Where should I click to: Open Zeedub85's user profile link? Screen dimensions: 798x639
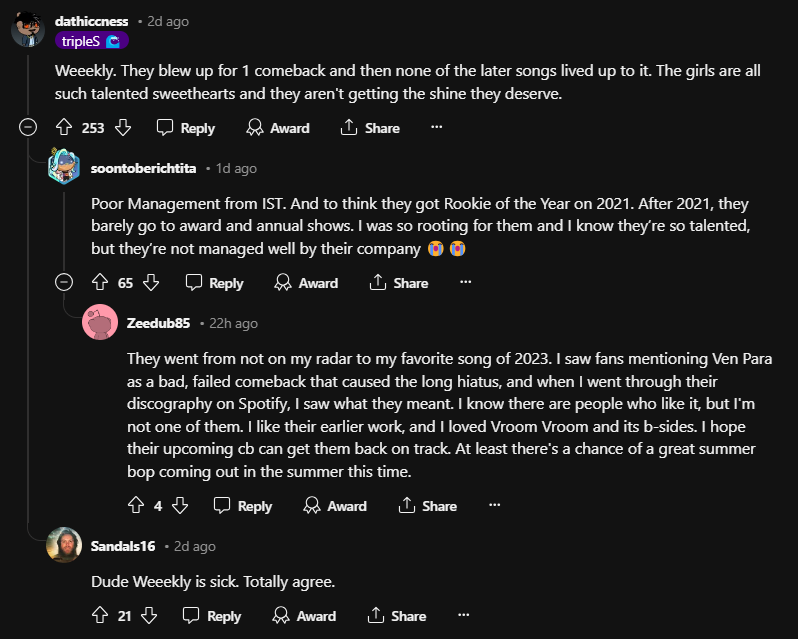159,323
